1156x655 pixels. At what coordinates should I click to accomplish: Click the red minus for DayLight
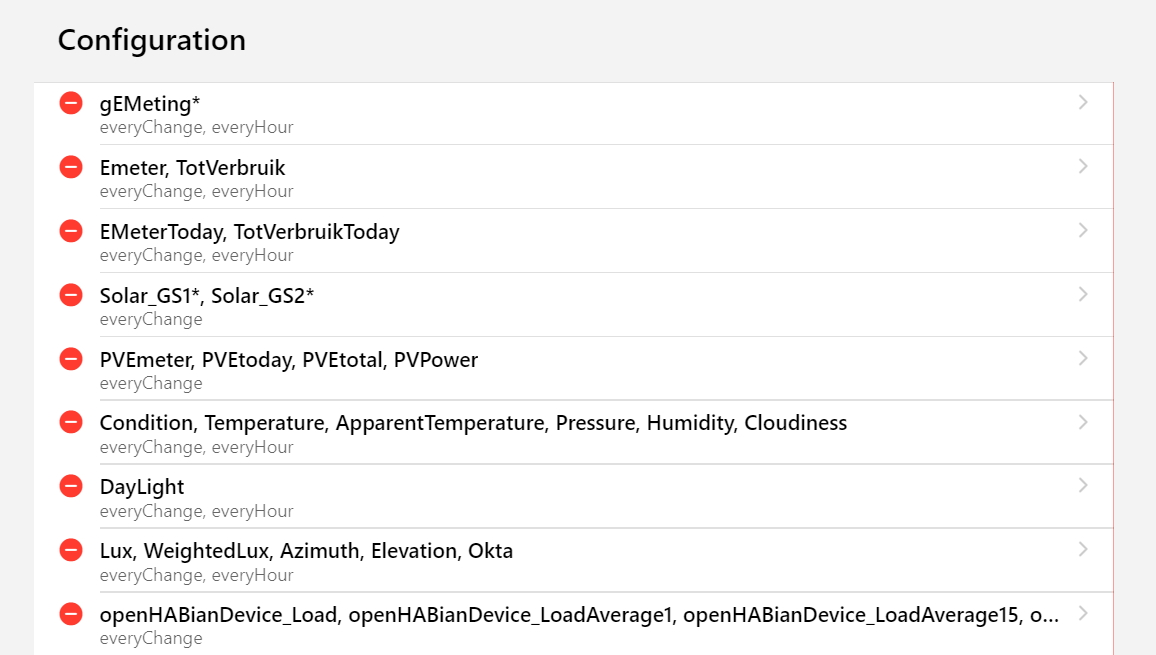coord(71,486)
